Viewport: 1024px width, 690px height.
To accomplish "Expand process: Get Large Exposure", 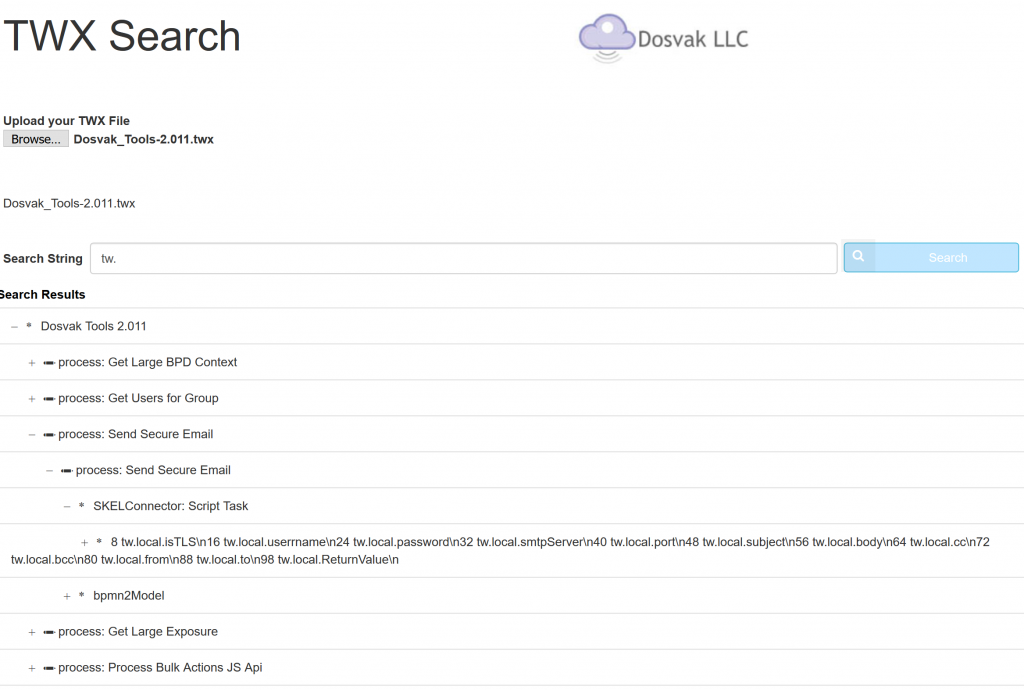I will point(31,632).
